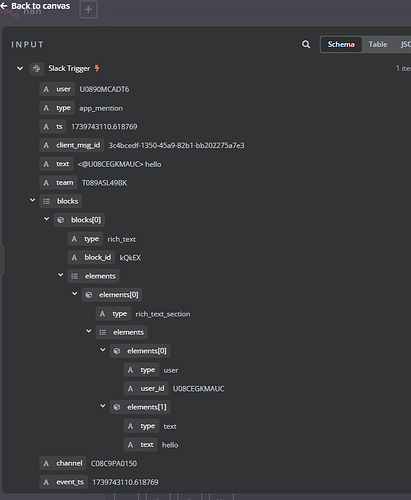Select the client_msg_id field pill

pos(72,145)
